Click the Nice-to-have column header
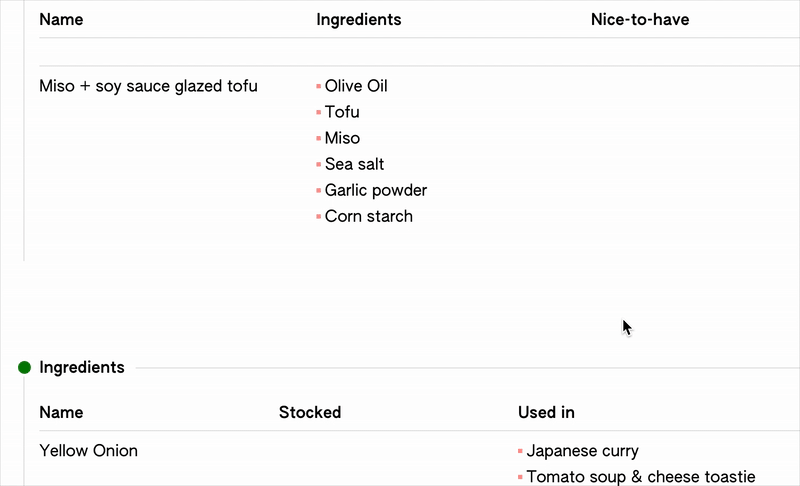Screen dimensions: 800x486 click(x=640, y=20)
